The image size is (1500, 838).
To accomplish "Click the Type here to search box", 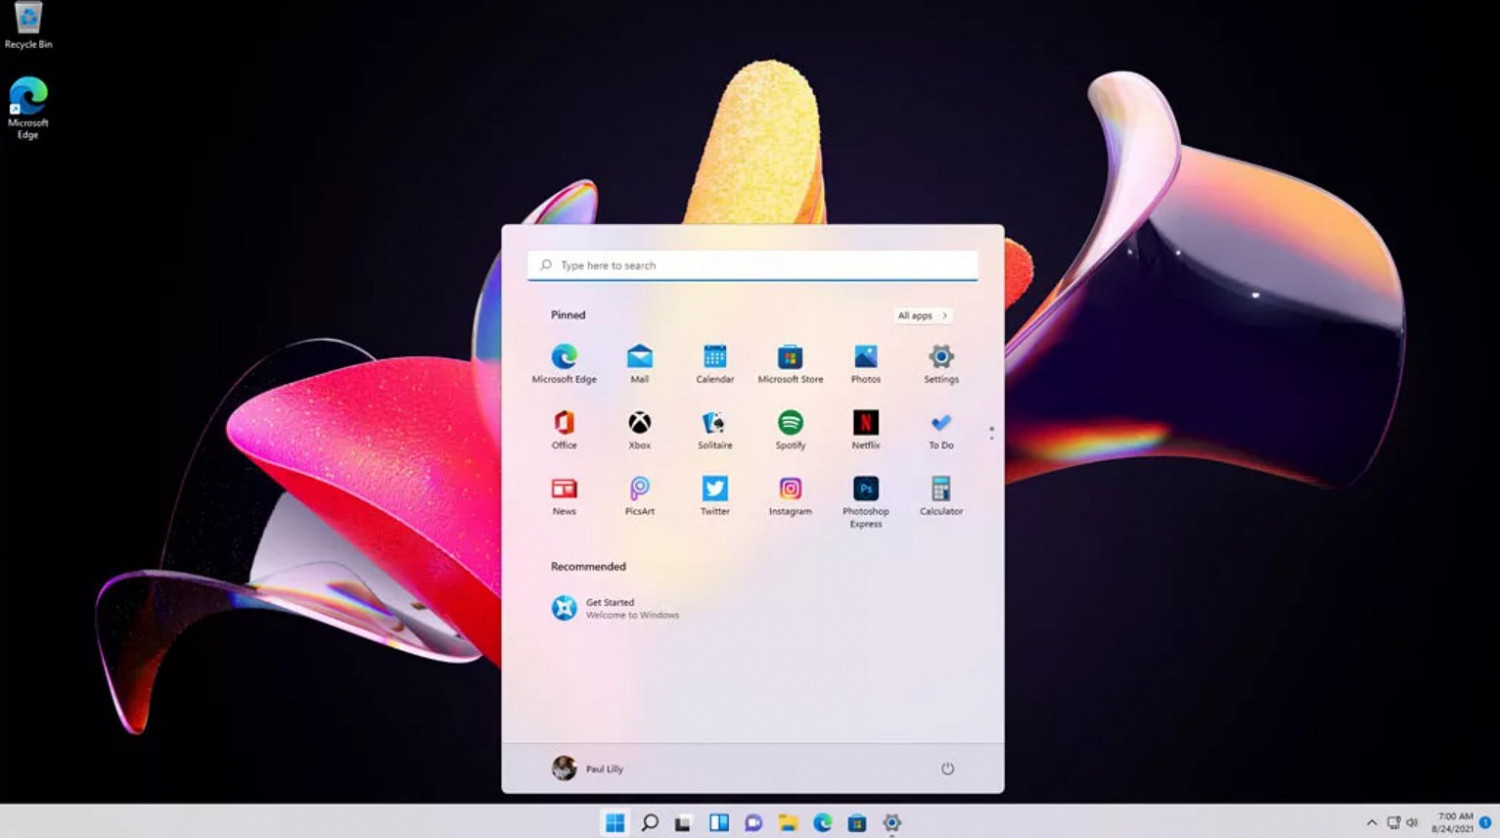I will [752, 266].
